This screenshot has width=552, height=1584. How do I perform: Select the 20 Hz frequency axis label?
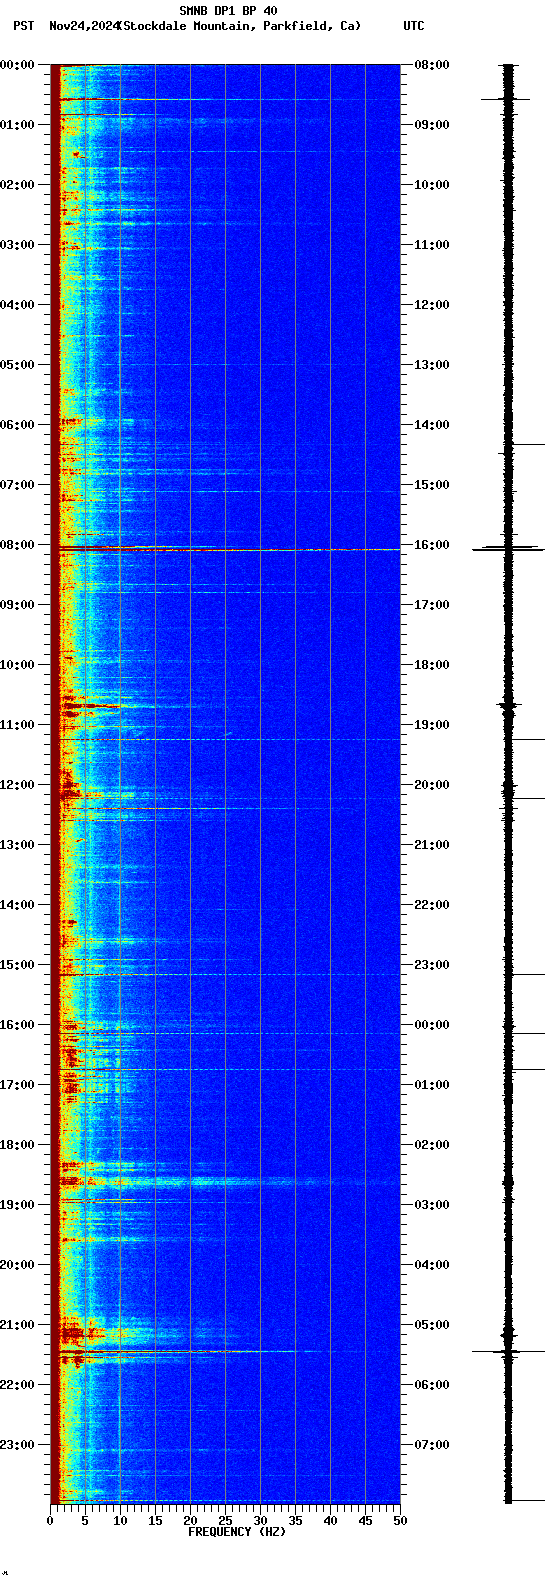pyautogui.click(x=190, y=1521)
